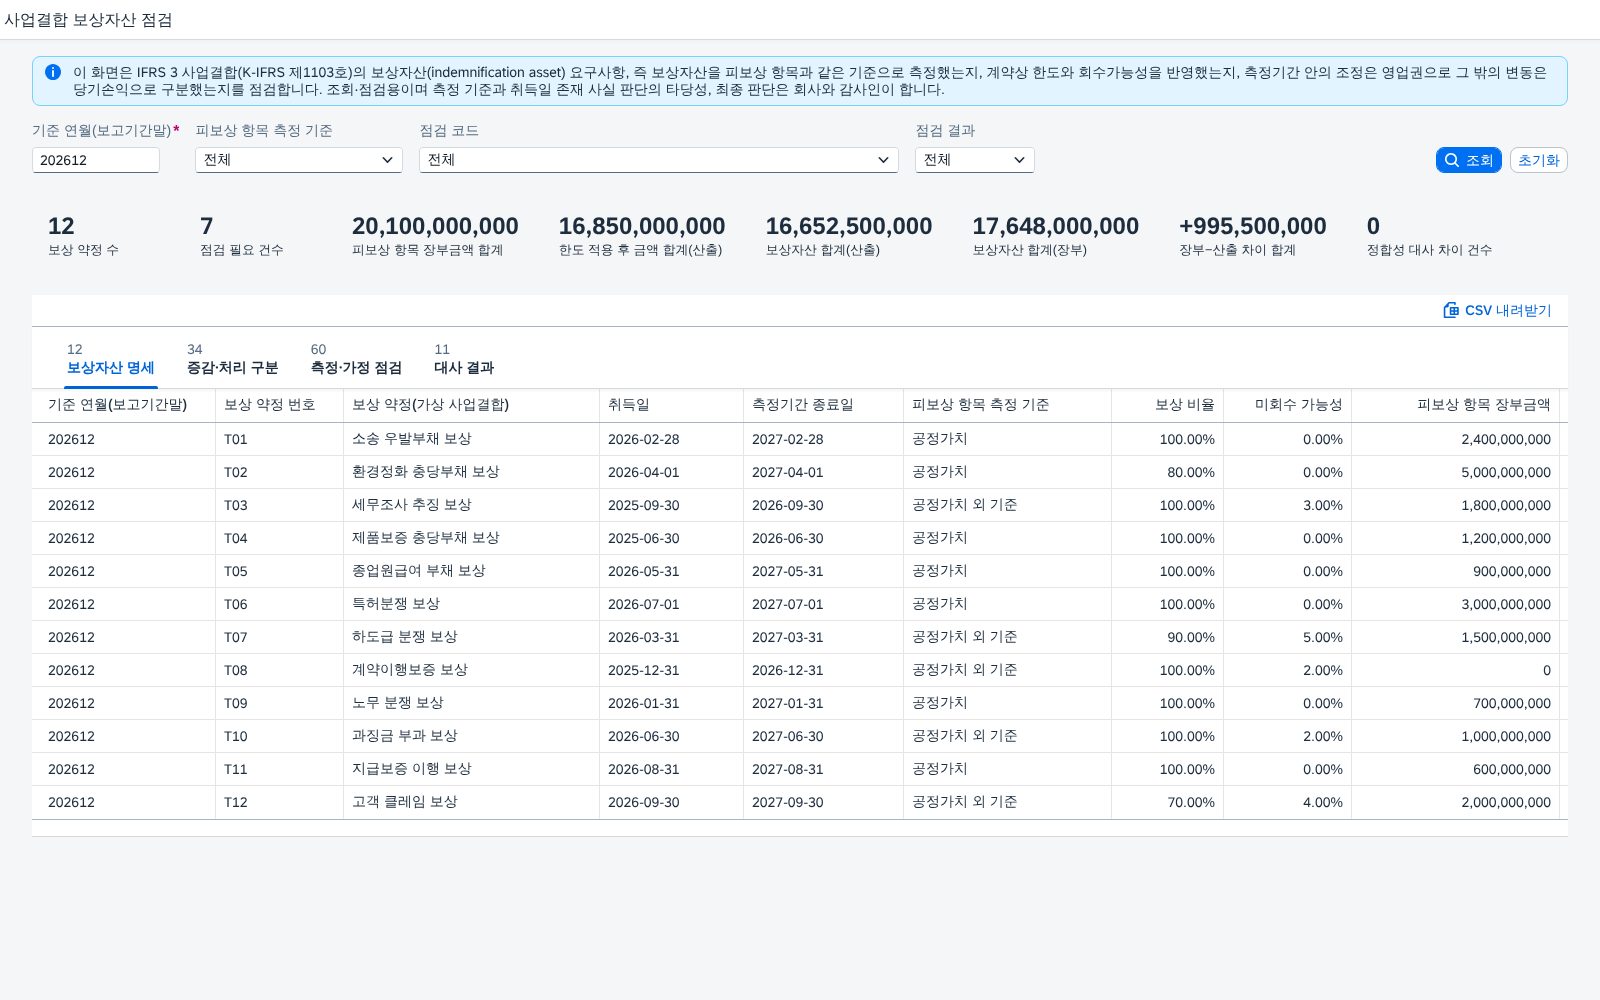Click the 3,000,000,000 장부금액 cell
Screen dimensions: 1600x1000
(1456, 604)
